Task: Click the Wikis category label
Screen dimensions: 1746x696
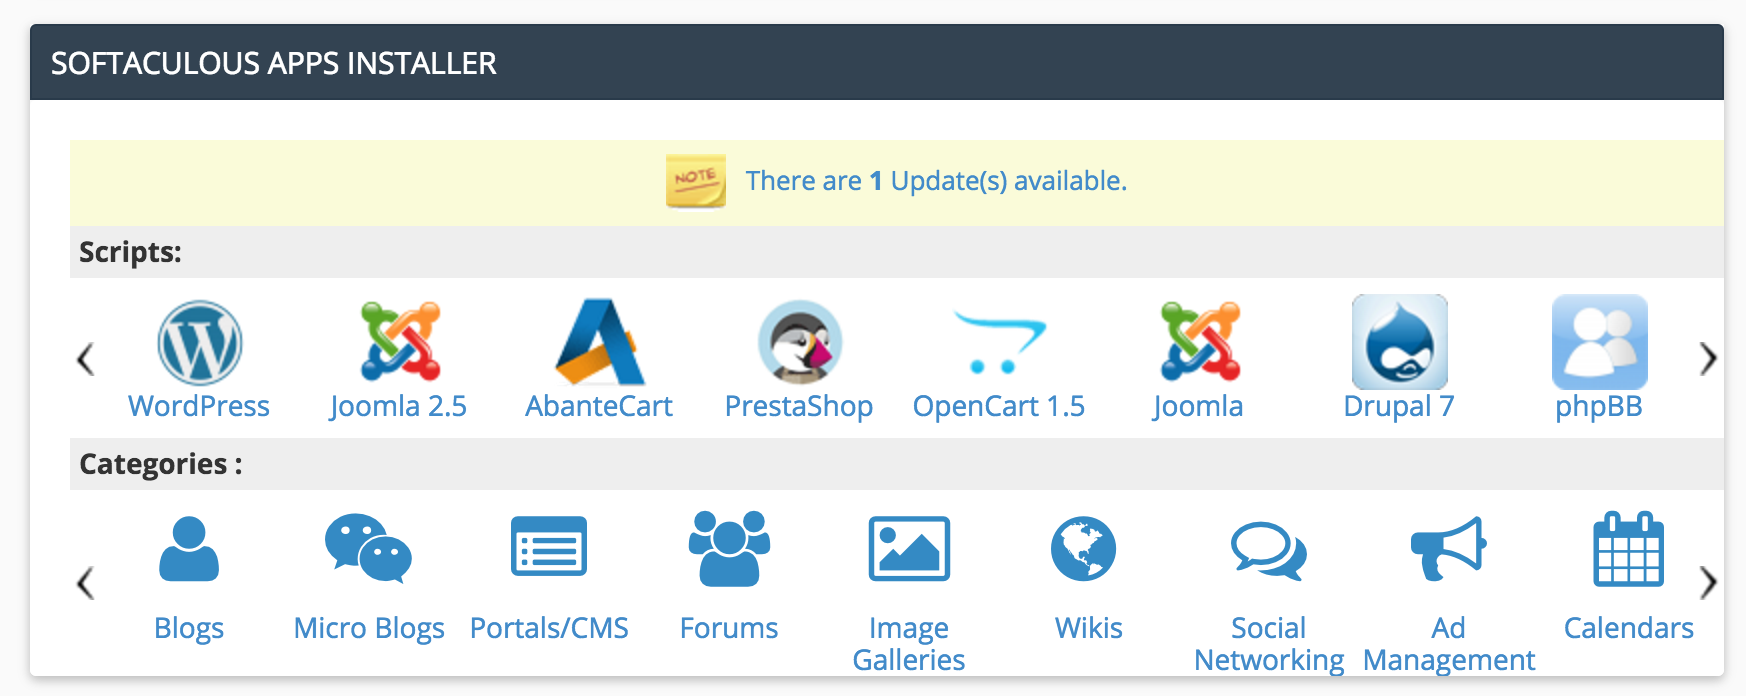Action: coord(1089,628)
